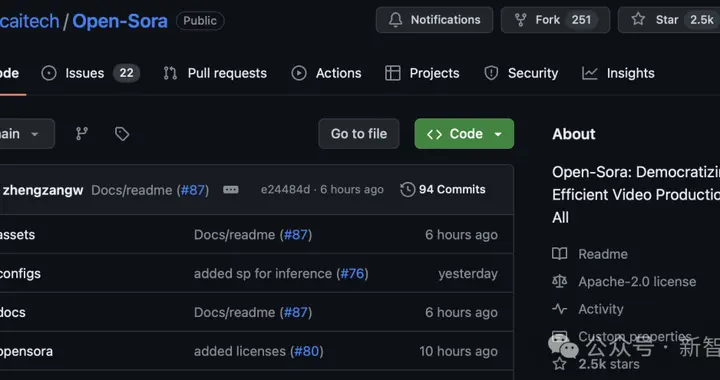Viewport: 720px width, 380px height.
Task: Open contributor zhengzangw profile link
Action: [x=43, y=190]
